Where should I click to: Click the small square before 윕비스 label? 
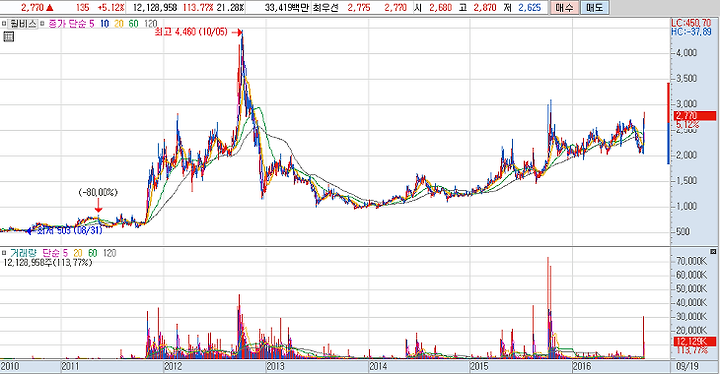click(x=4, y=23)
